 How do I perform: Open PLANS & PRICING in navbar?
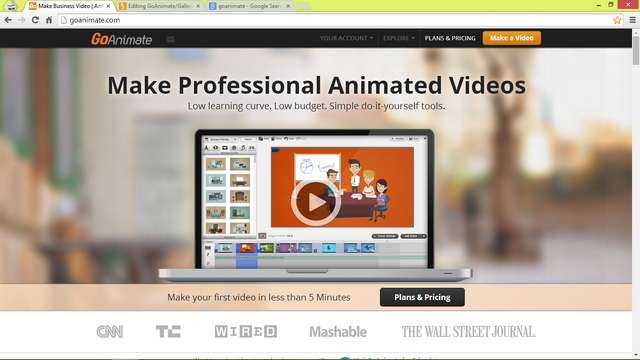pyautogui.click(x=450, y=38)
